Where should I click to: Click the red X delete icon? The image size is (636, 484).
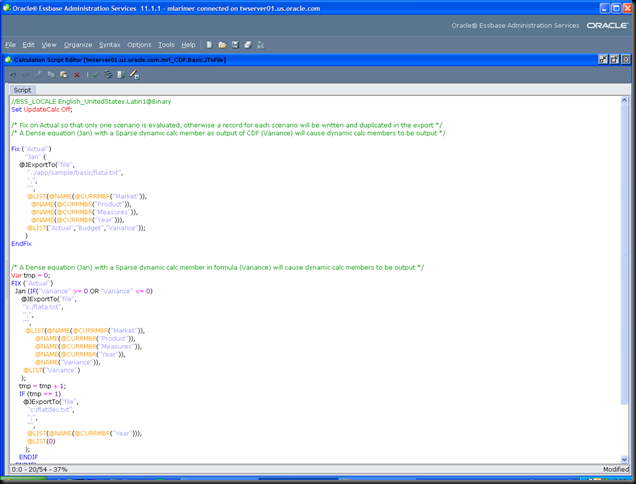tap(77, 75)
